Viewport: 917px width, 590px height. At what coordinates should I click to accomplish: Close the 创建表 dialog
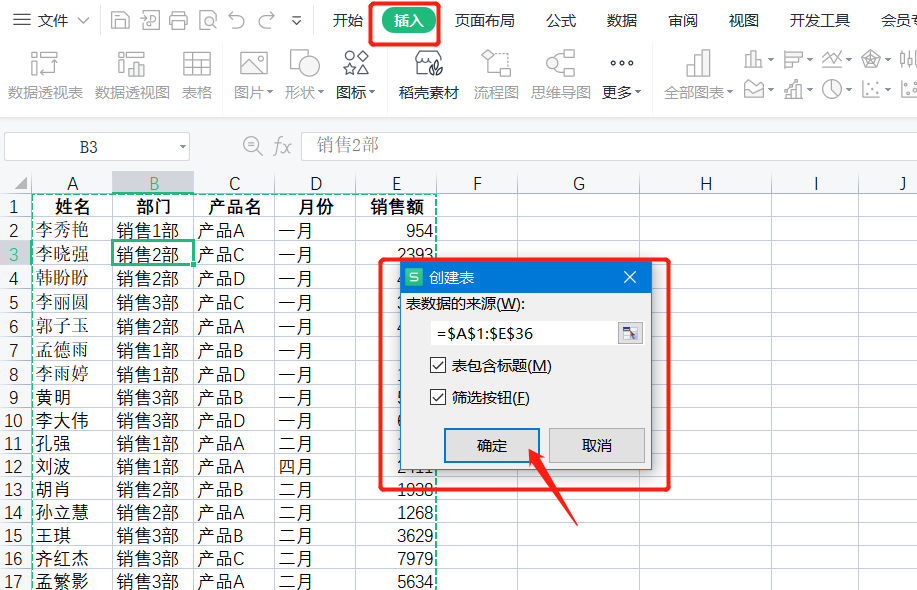(630, 277)
